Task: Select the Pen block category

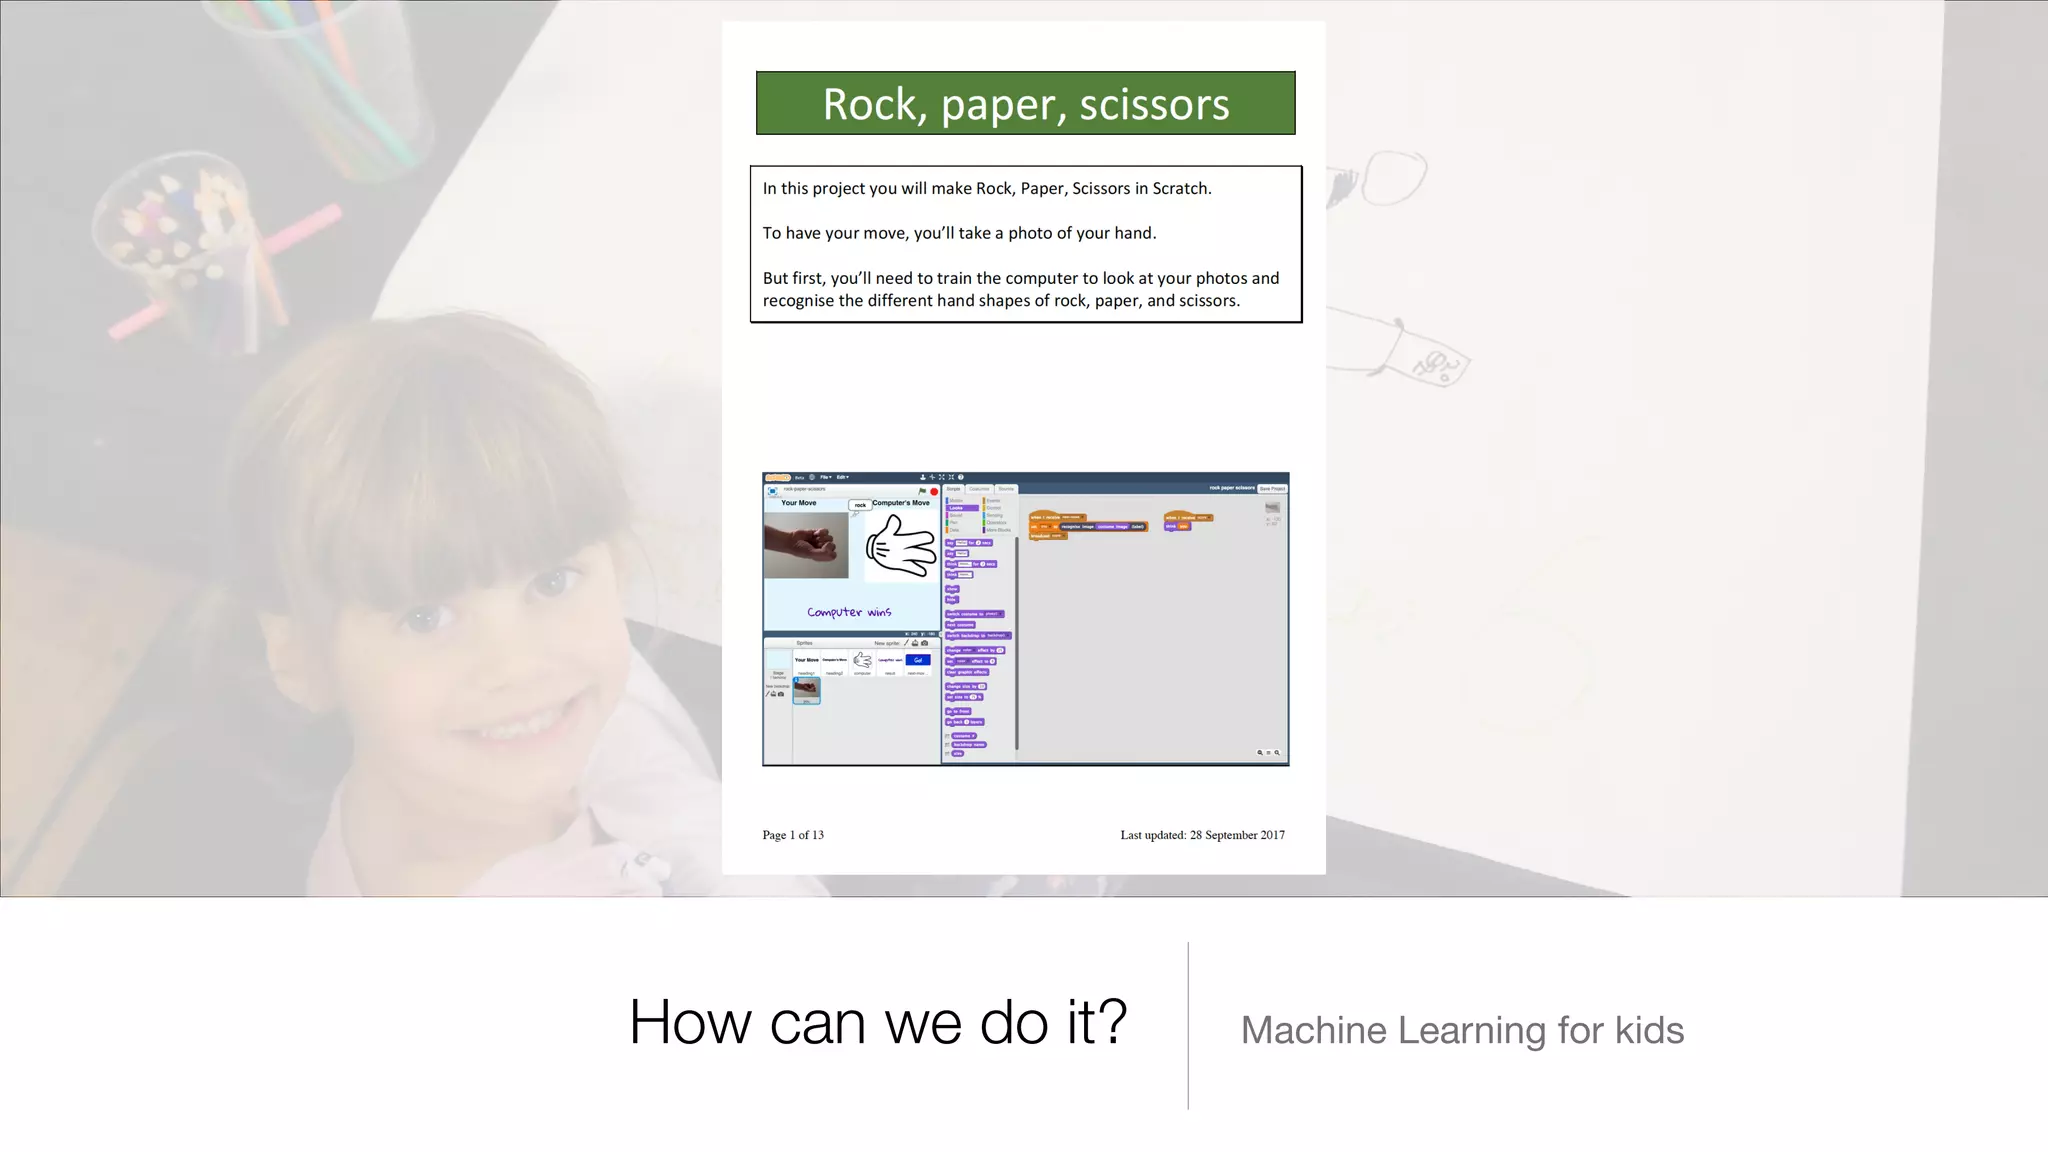Action: tap(953, 522)
